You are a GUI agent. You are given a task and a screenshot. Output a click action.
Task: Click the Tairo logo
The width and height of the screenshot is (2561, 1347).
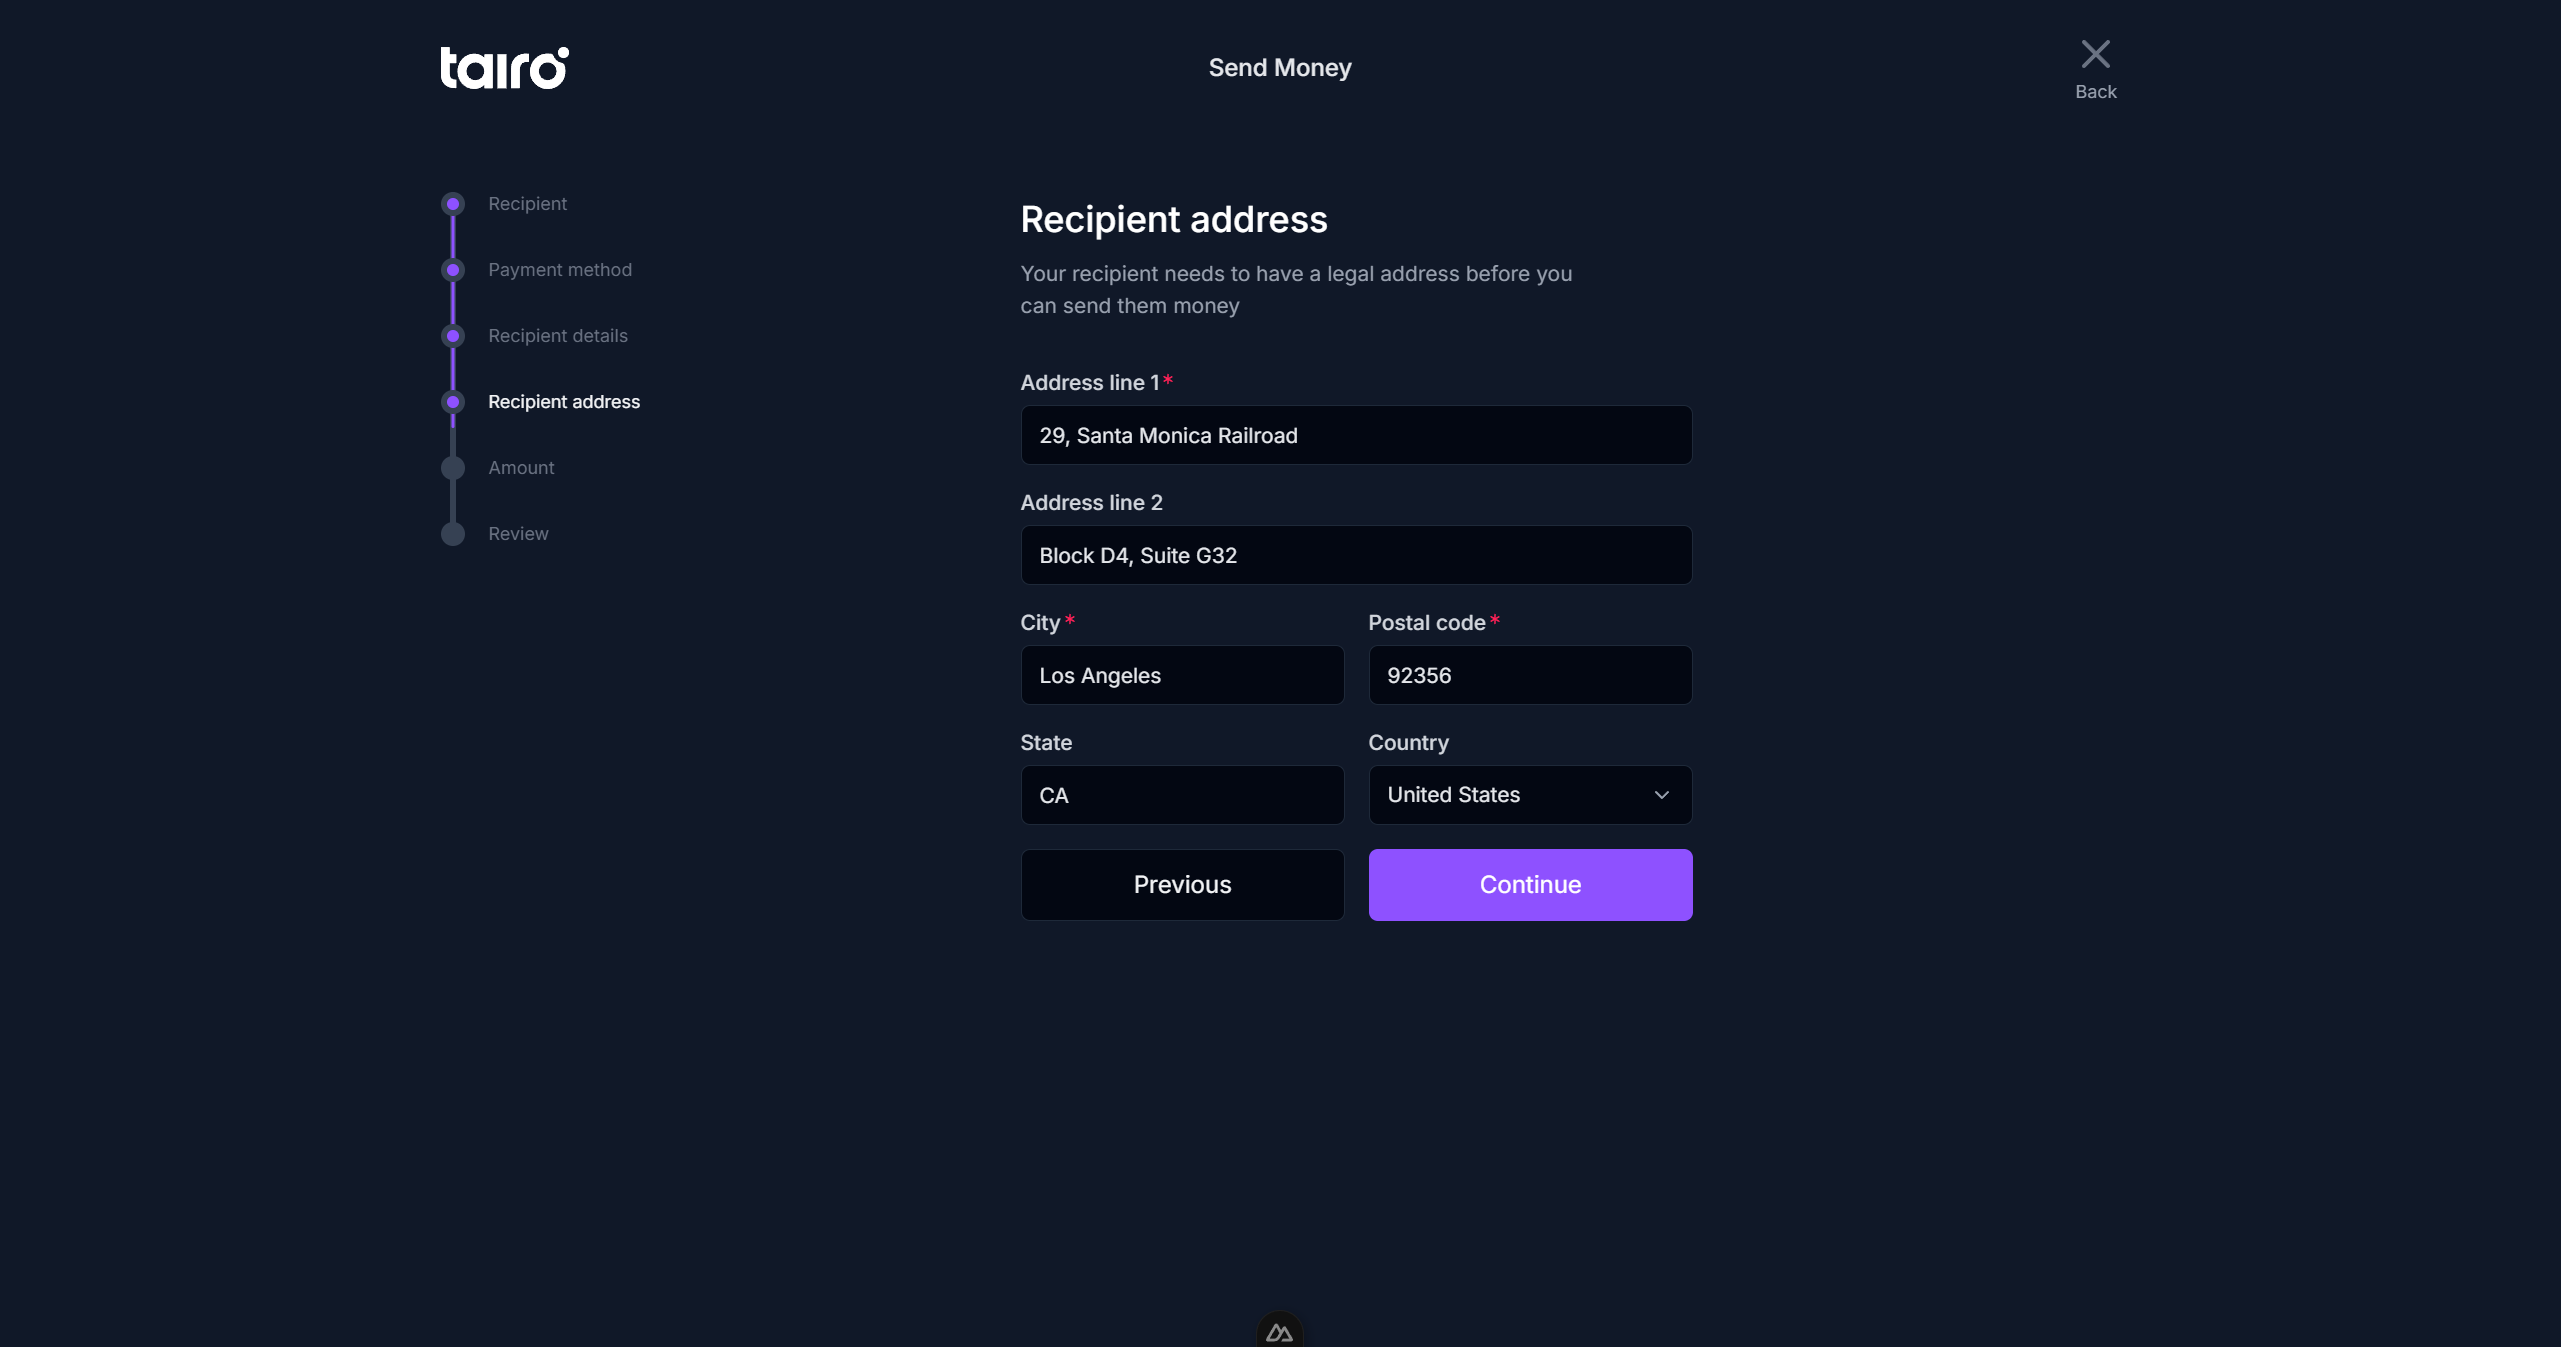[504, 68]
